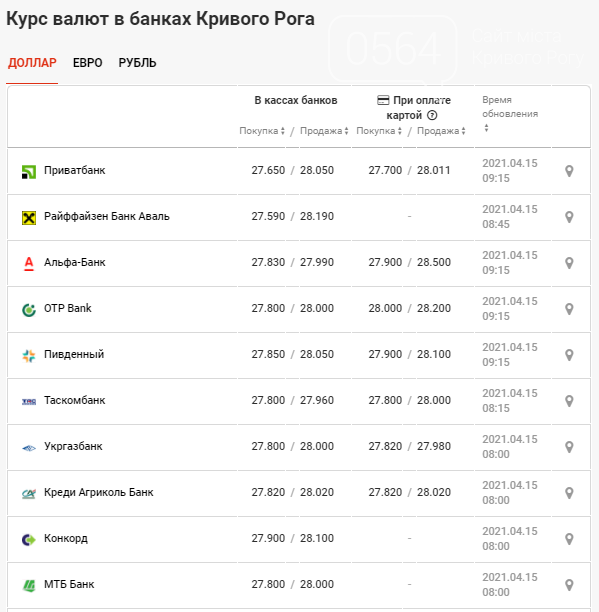Click Укргазбанк card sale rate 27.980
Viewport: 599px width, 612px height.
[434, 447]
